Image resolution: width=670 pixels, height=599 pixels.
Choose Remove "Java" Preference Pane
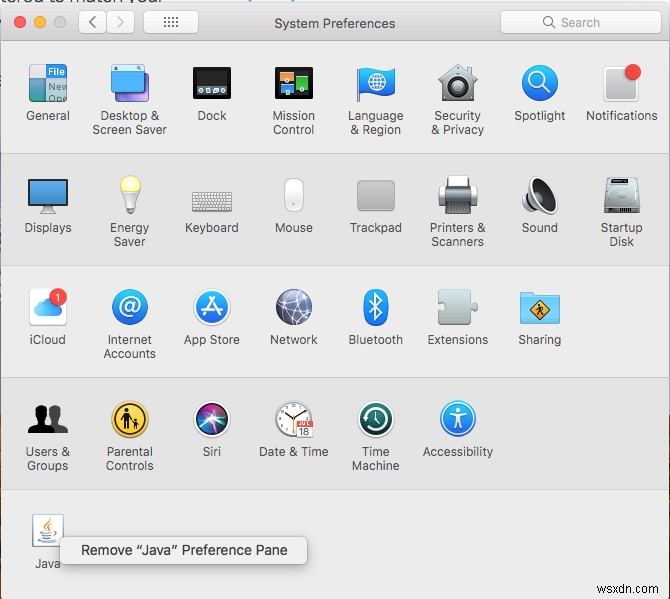[184, 550]
